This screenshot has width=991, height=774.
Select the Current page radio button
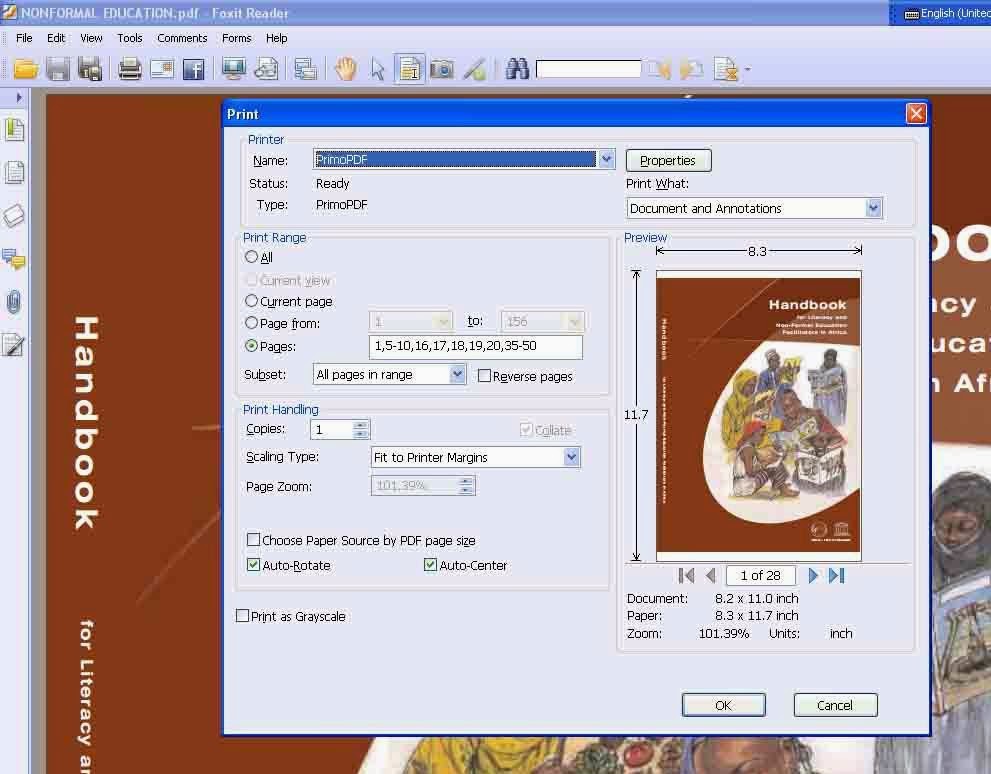point(252,301)
